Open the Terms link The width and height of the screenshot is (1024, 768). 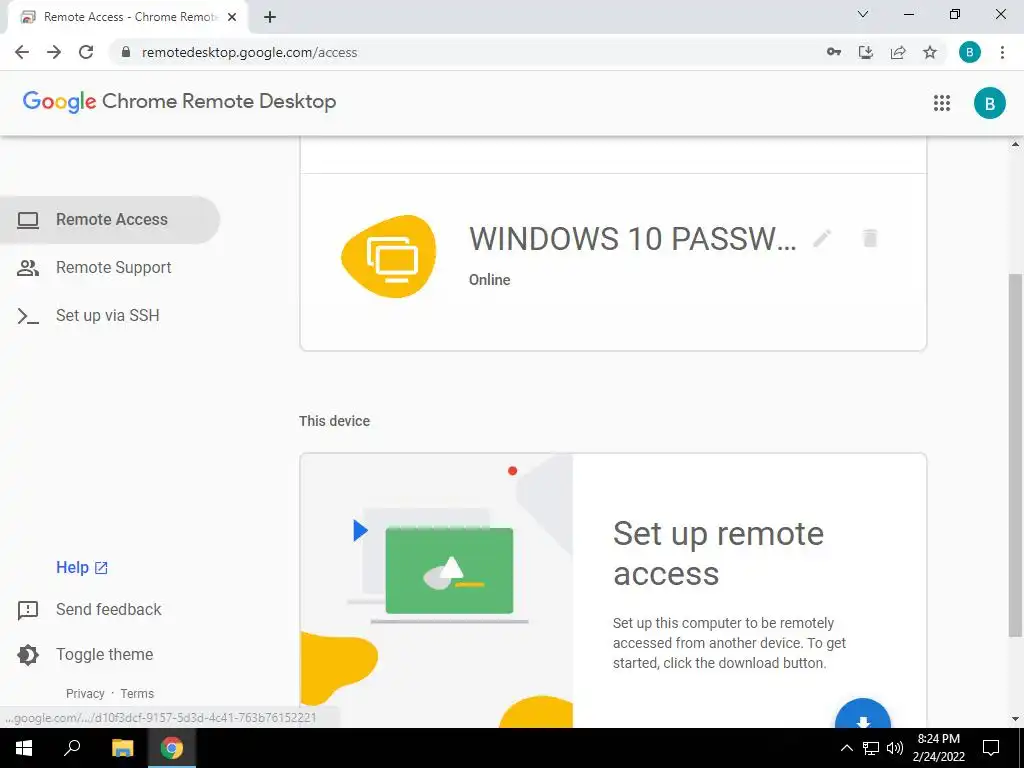tap(137, 694)
